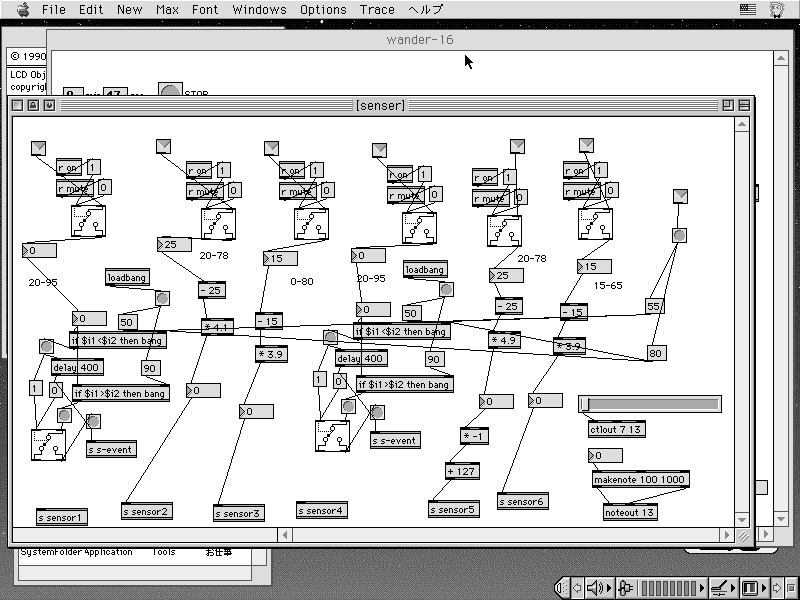Click the MIDI enable icon beside the lock
Viewport: 800px width, 600px height.
pyautogui.click(x=49, y=105)
